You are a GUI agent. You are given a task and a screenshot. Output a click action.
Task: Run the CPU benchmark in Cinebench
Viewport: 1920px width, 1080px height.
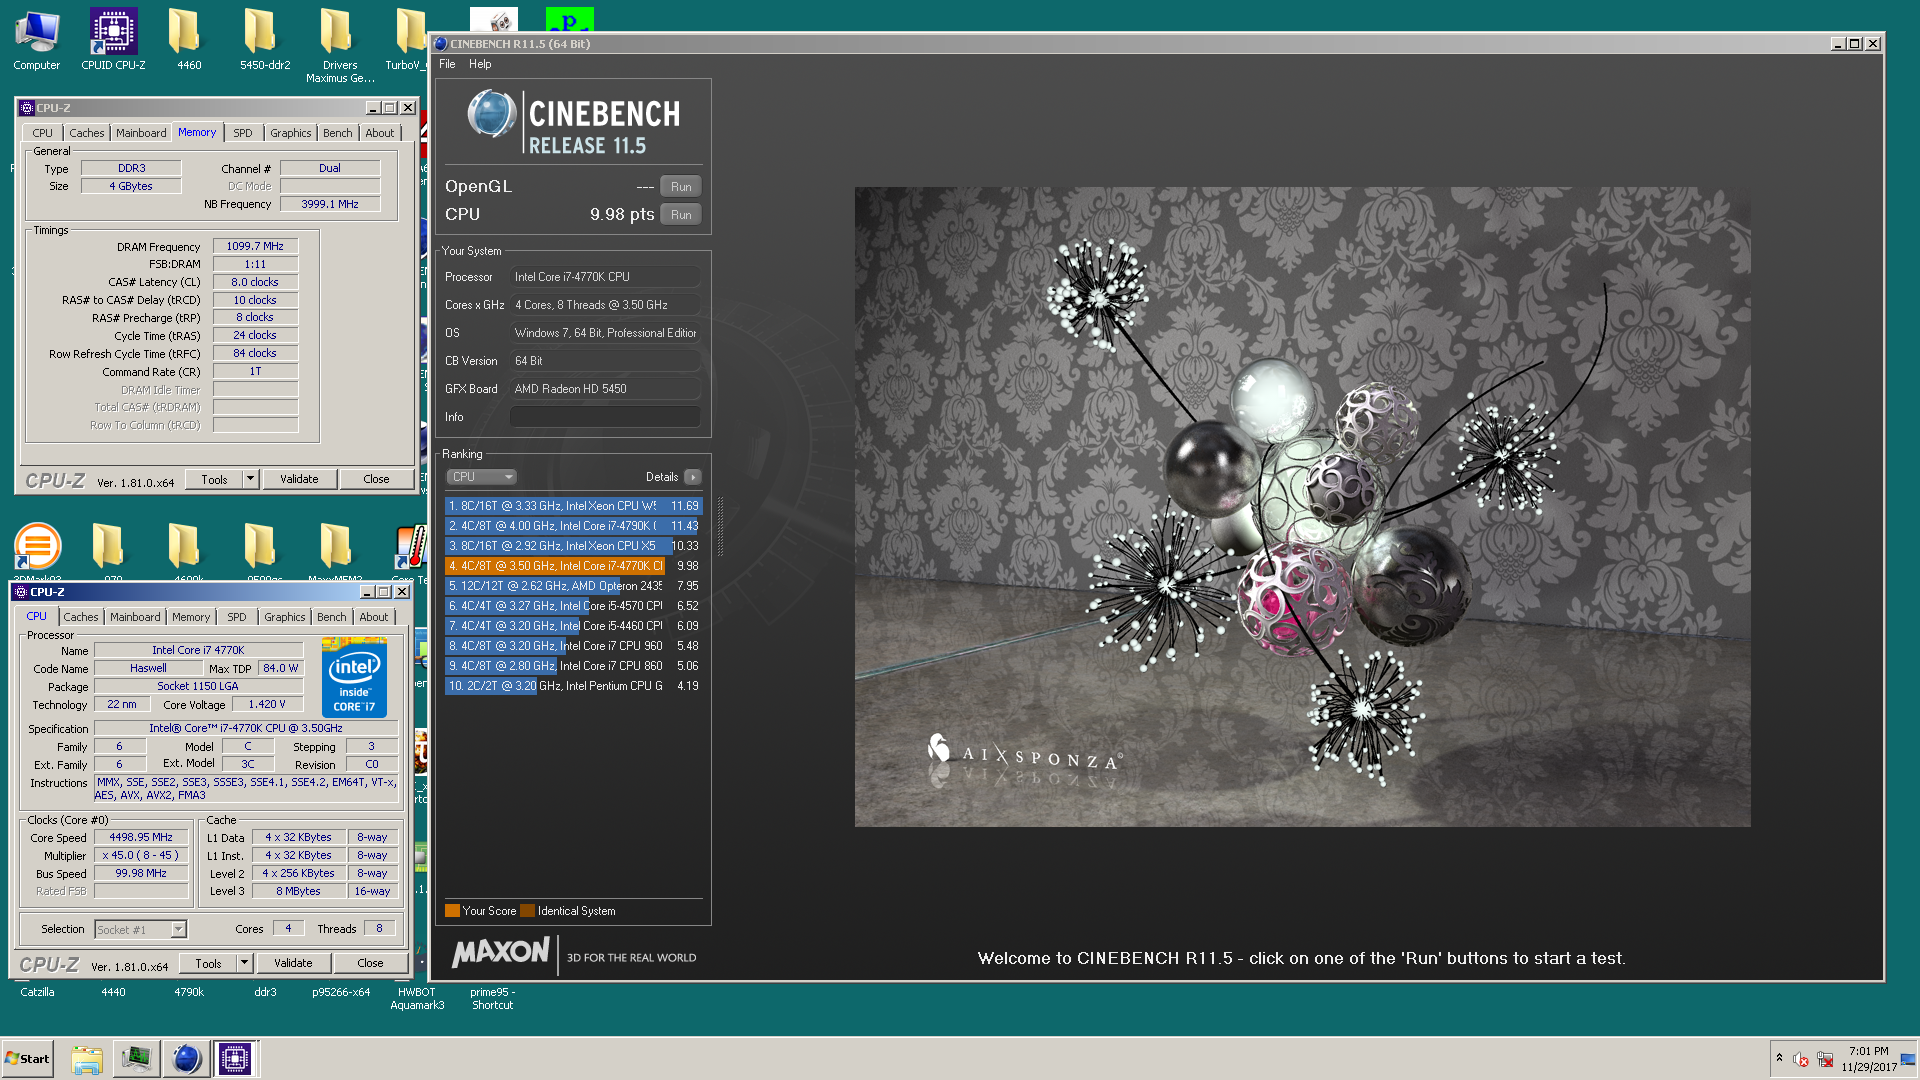[681, 215]
